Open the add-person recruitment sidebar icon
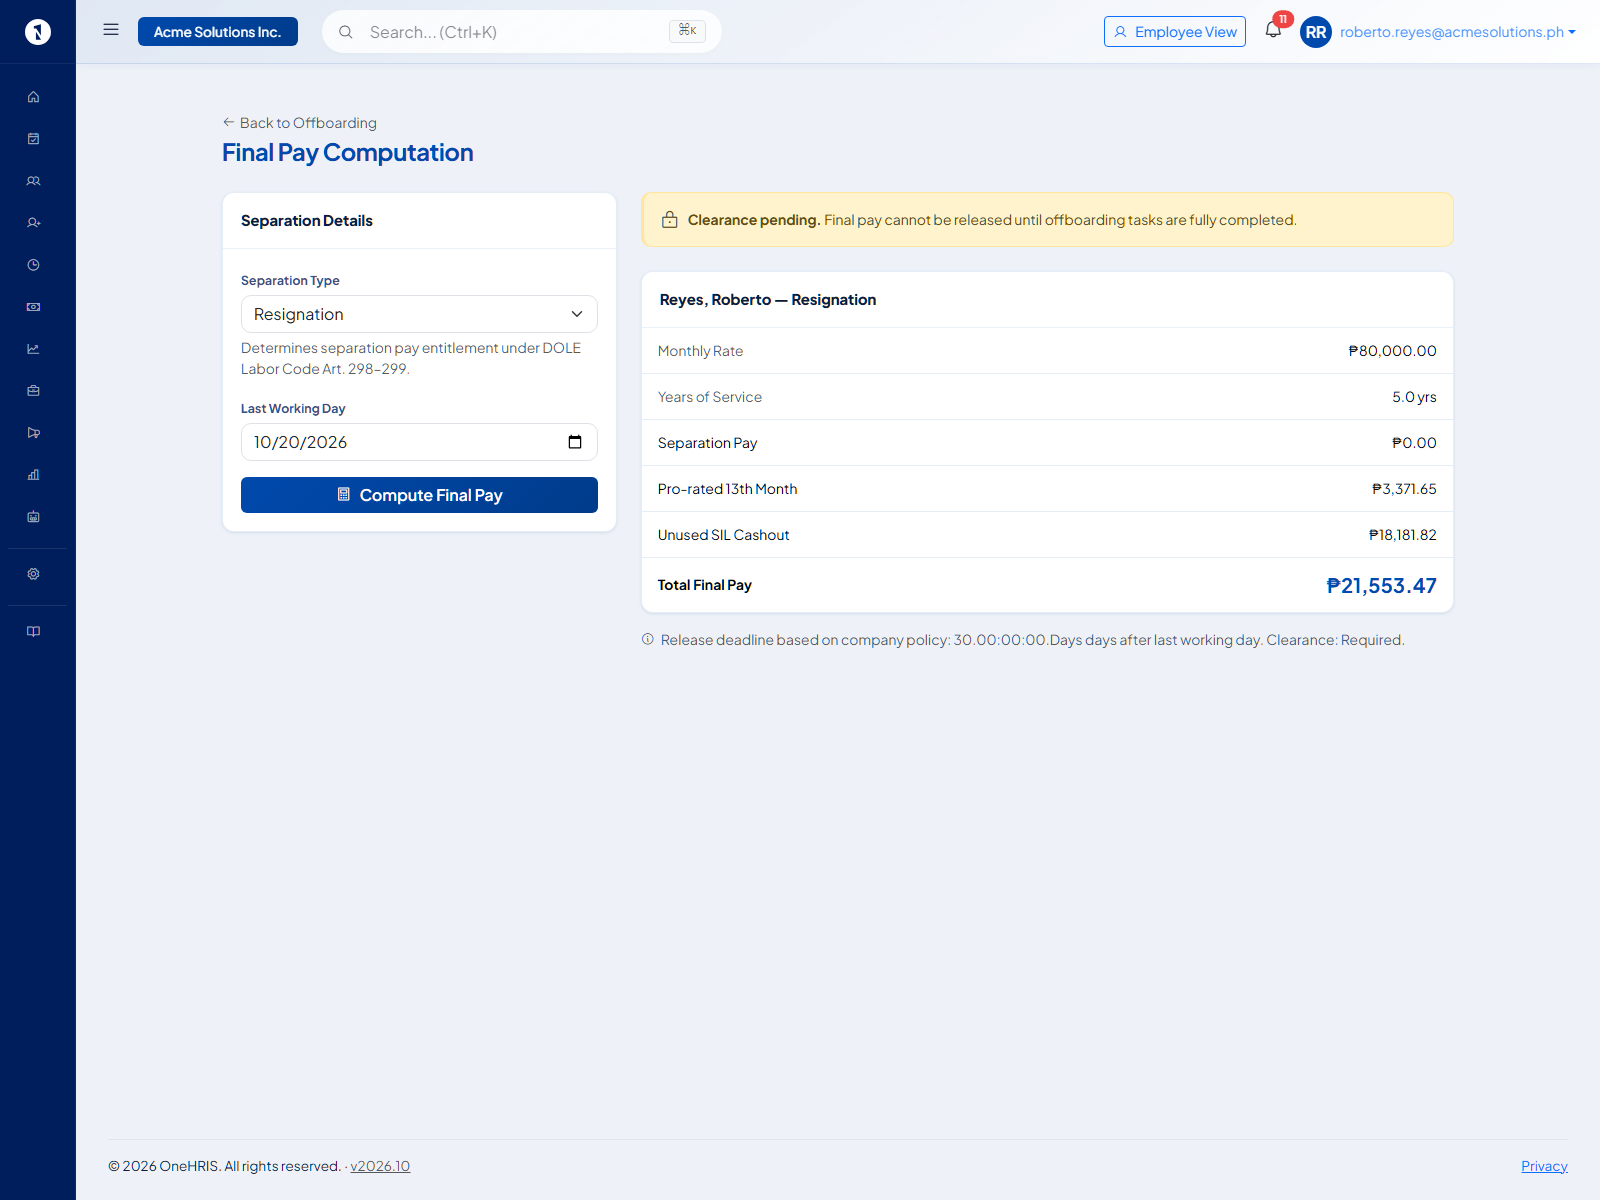 [x=33, y=223]
